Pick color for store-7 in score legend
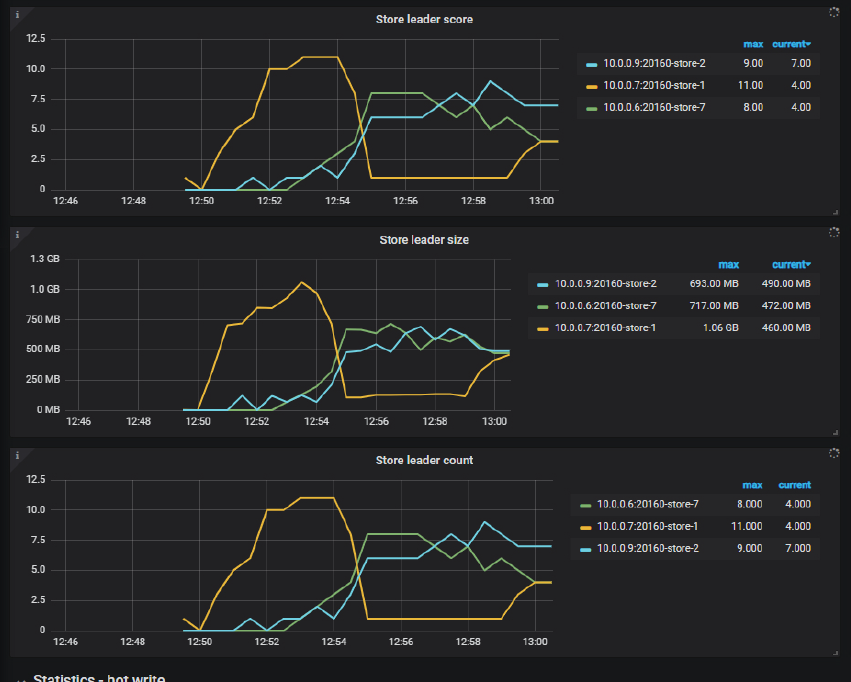Image resolution: width=851 pixels, height=682 pixels. [592, 109]
